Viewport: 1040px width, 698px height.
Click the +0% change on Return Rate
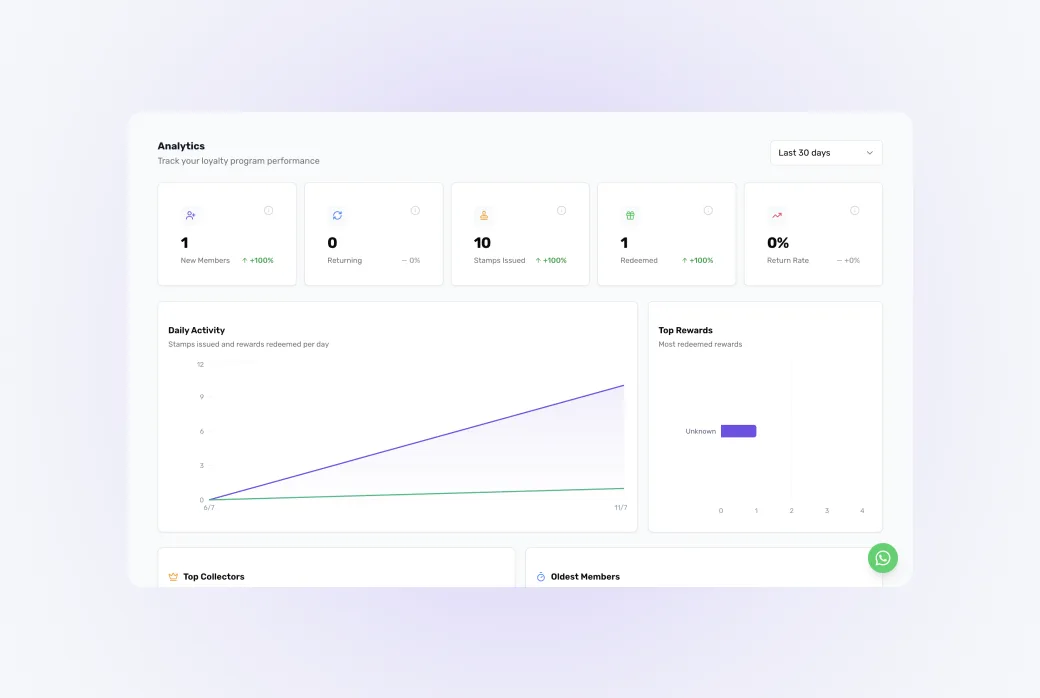848,261
